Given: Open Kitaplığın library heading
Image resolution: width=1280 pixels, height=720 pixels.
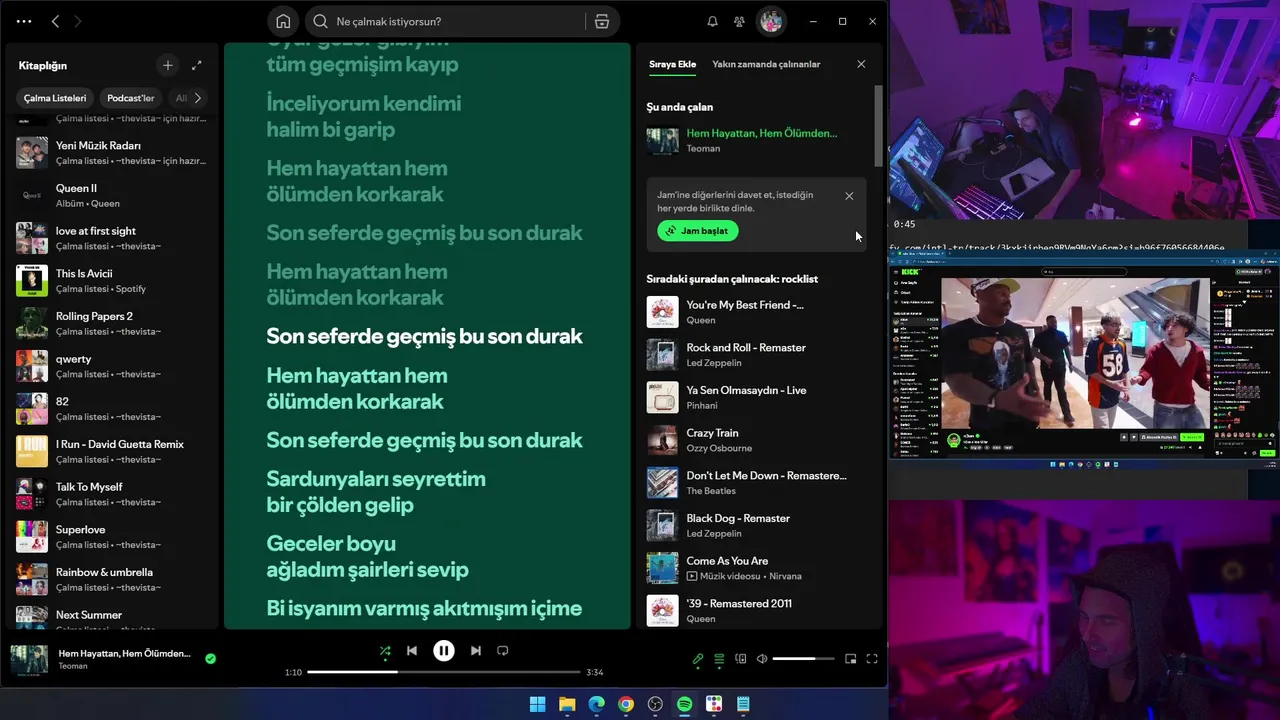Looking at the screenshot, I should (x=43, y=65).
